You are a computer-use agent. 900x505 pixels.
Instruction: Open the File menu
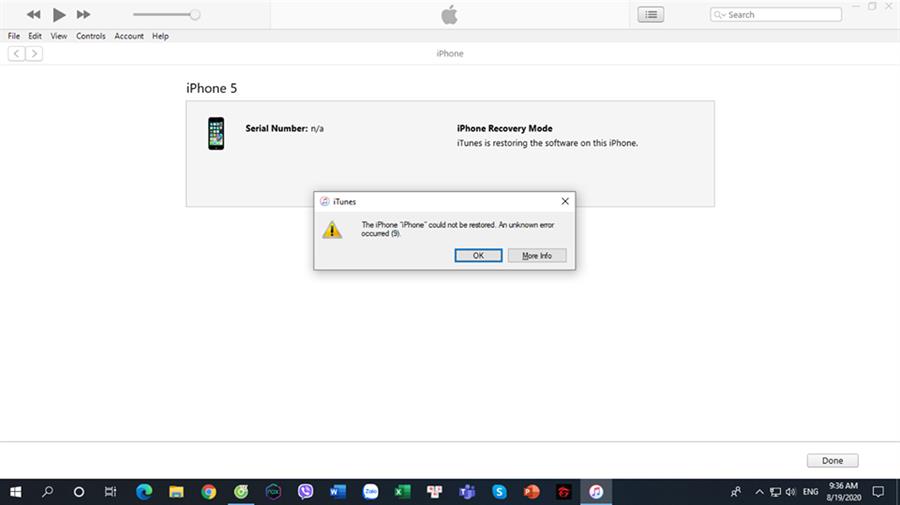click(14, 36)
